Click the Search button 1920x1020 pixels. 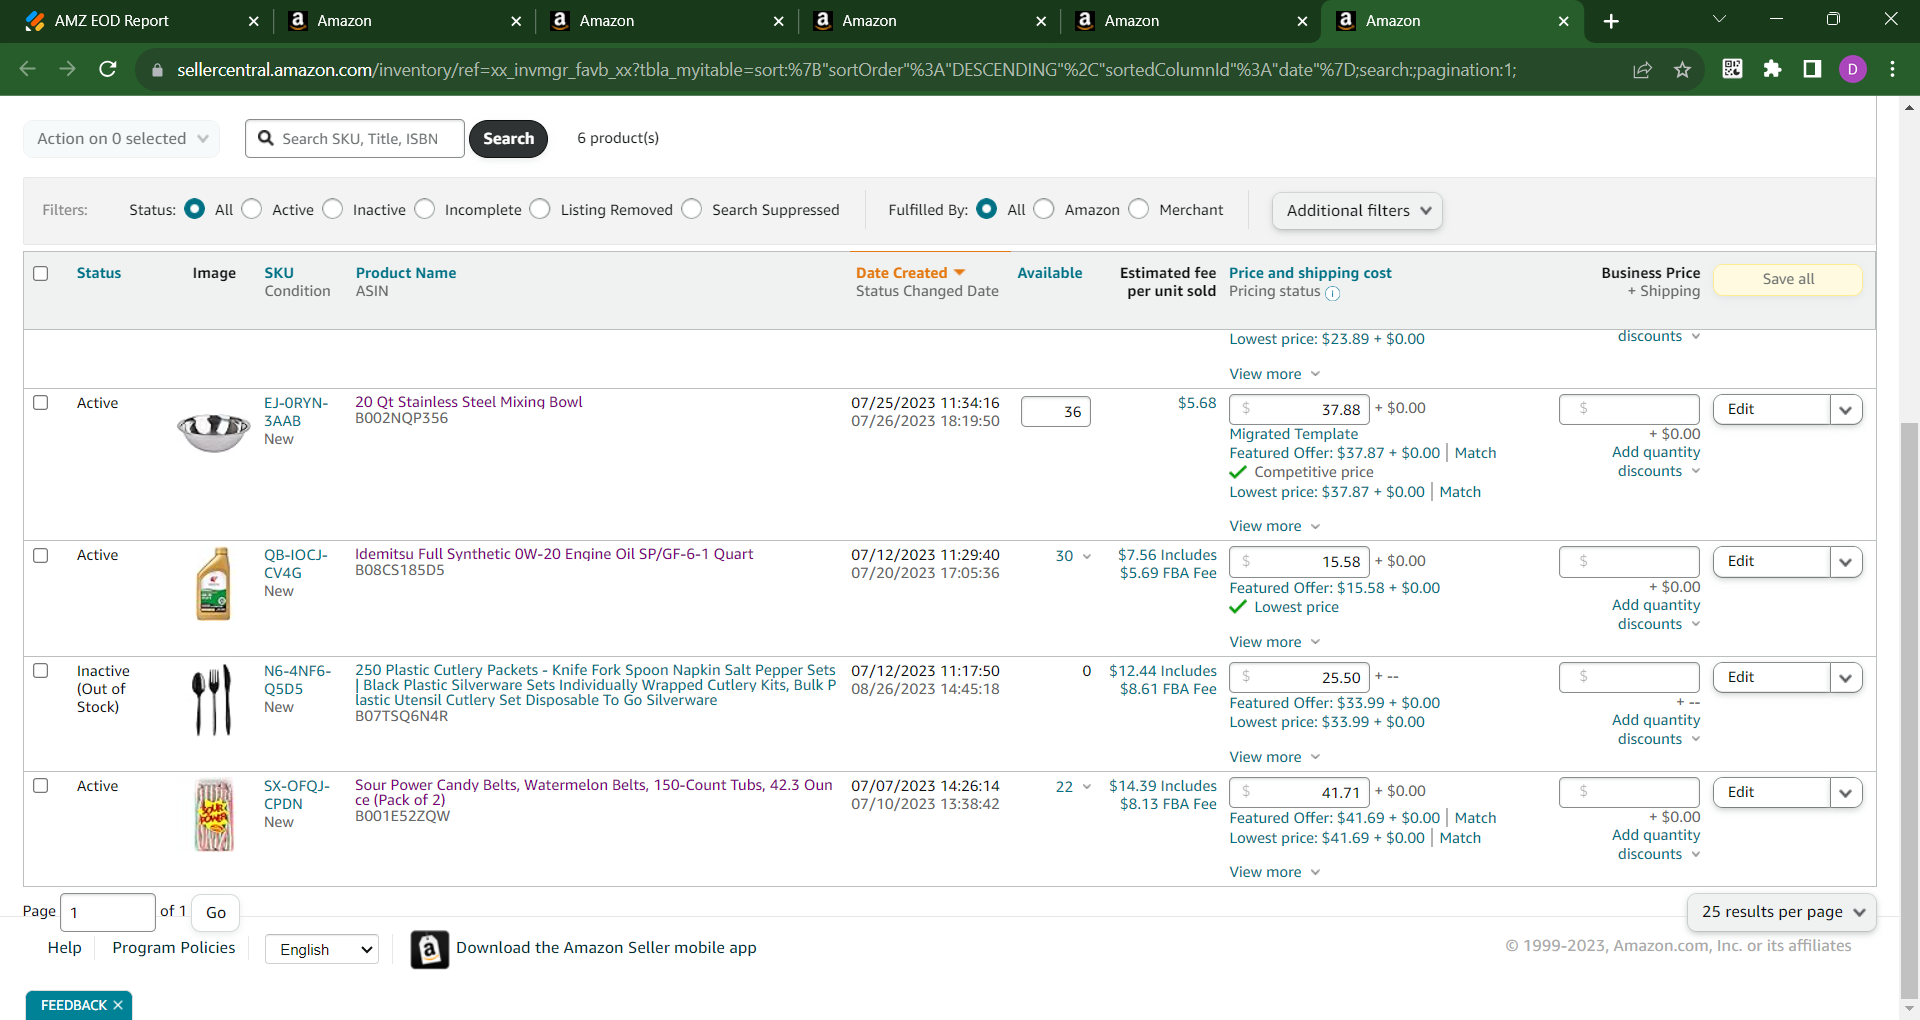pyautogui.click(x=508, y=139)
